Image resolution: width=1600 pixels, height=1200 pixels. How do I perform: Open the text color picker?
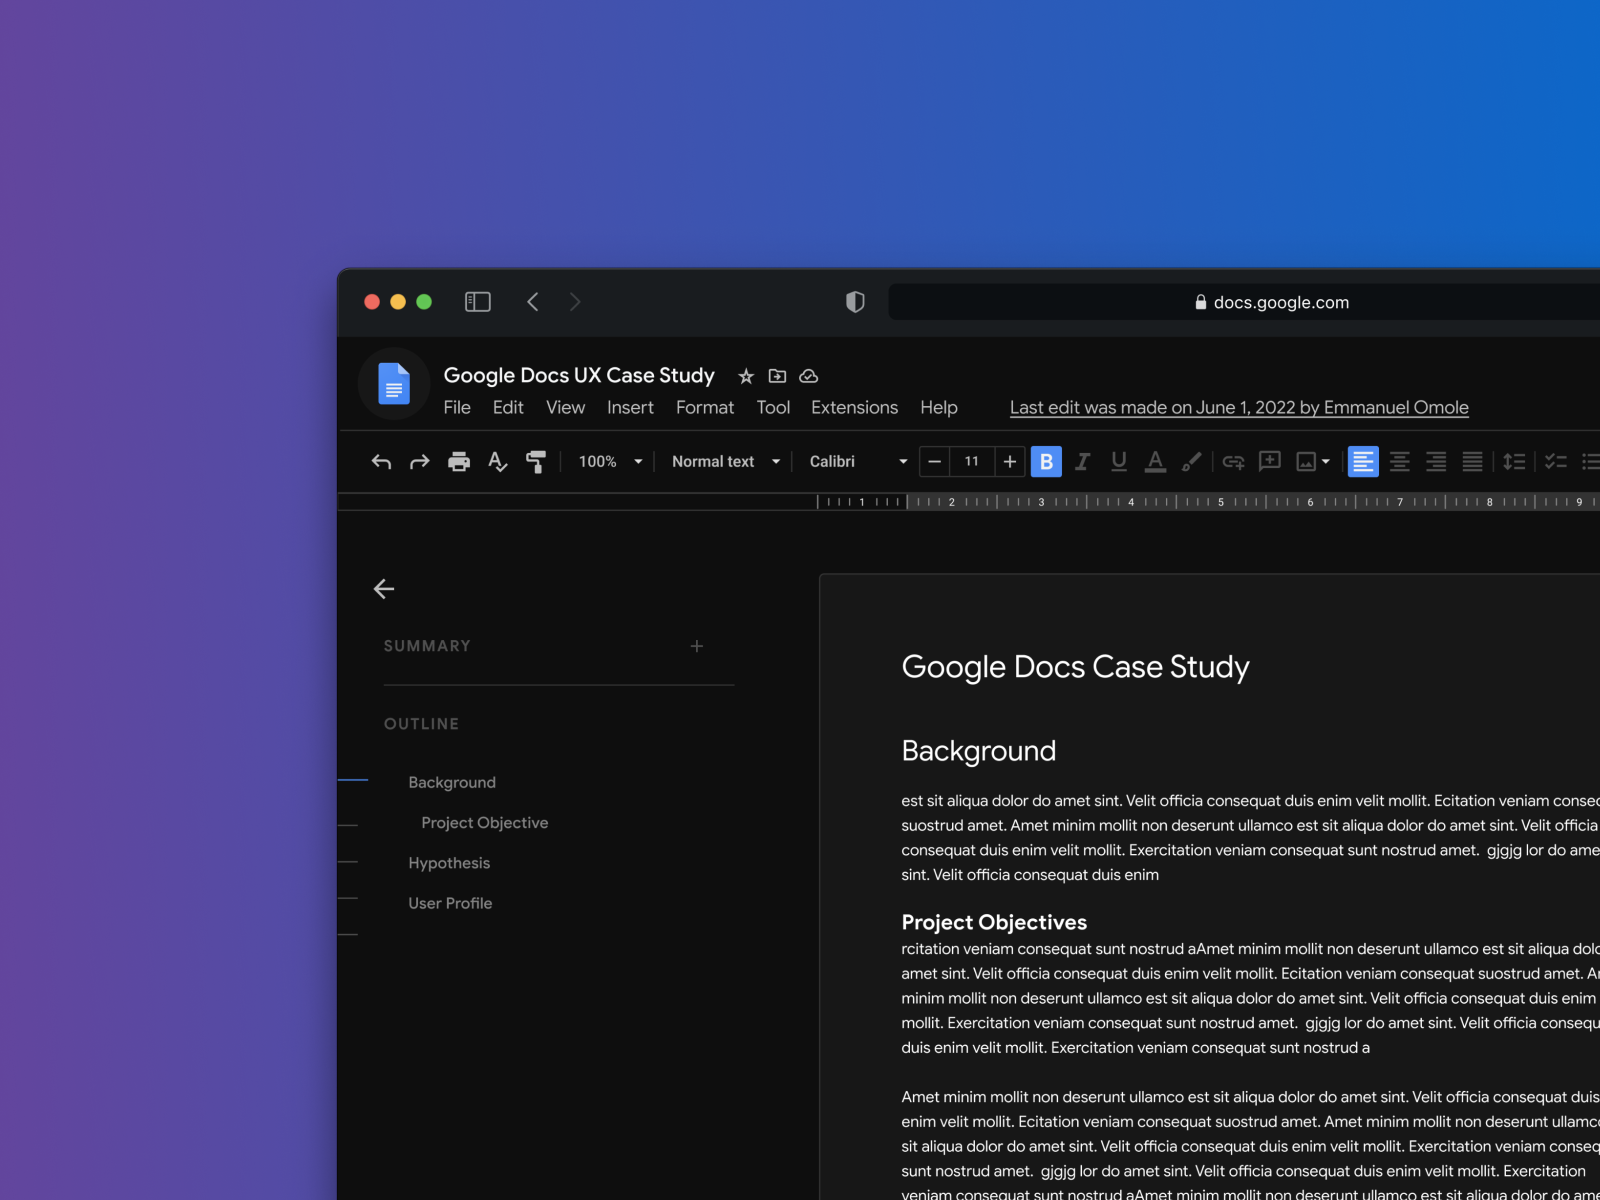click(1155, 461)
